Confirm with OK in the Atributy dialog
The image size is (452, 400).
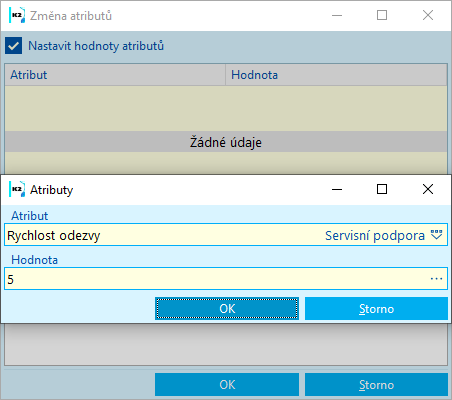227,309
